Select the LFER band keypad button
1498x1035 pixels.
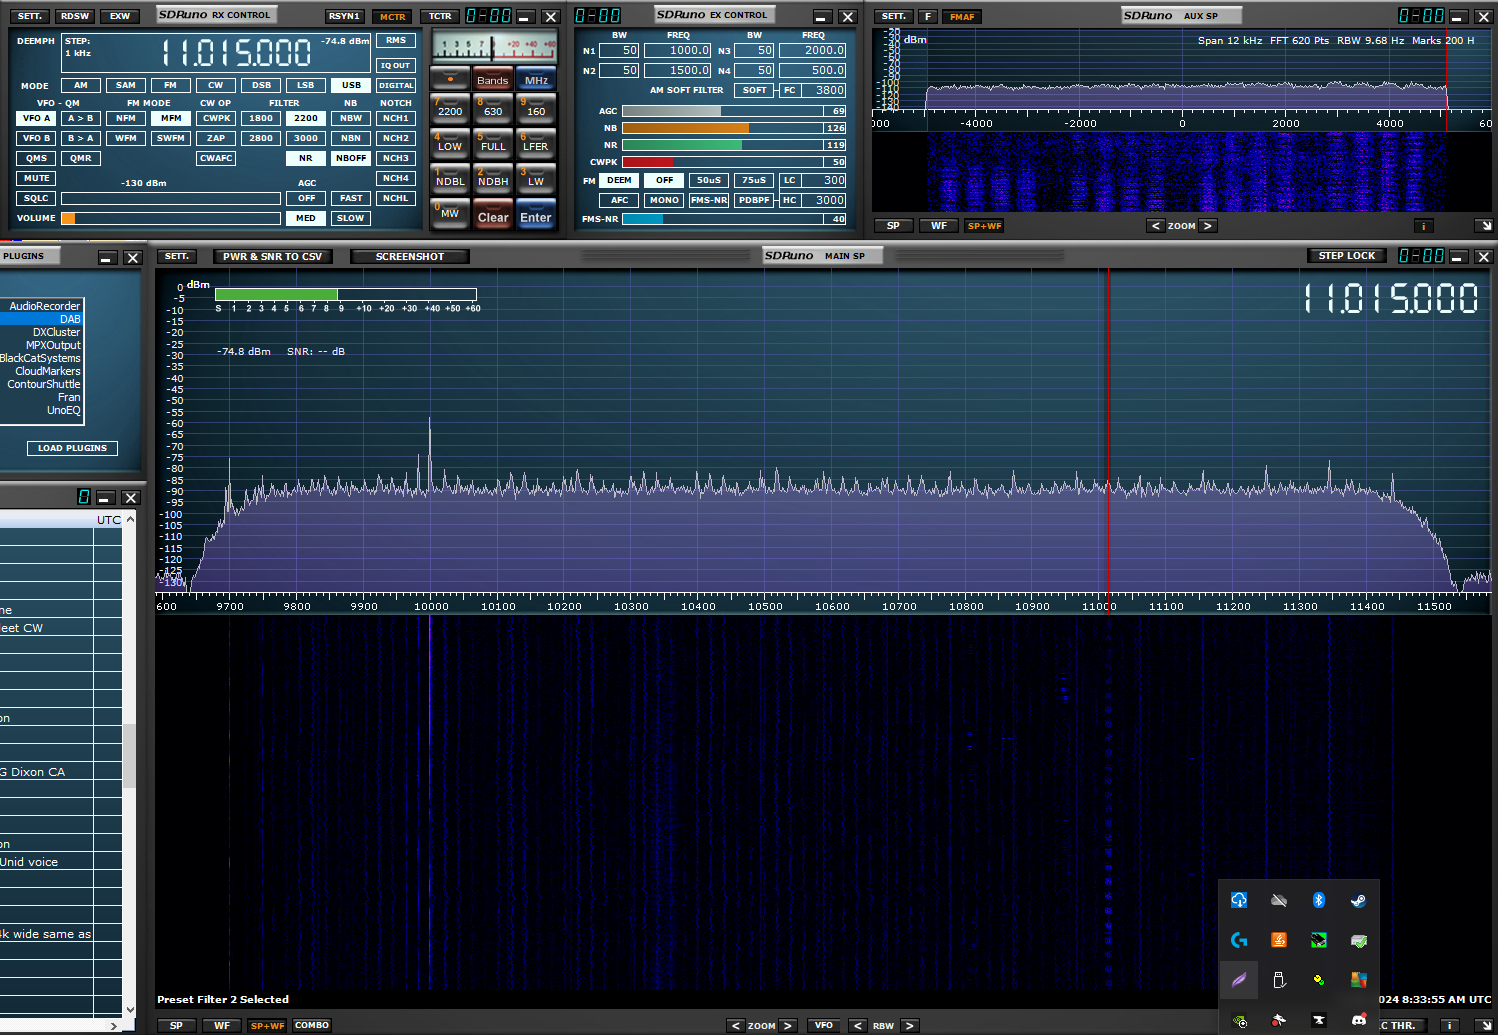(536, 144)
